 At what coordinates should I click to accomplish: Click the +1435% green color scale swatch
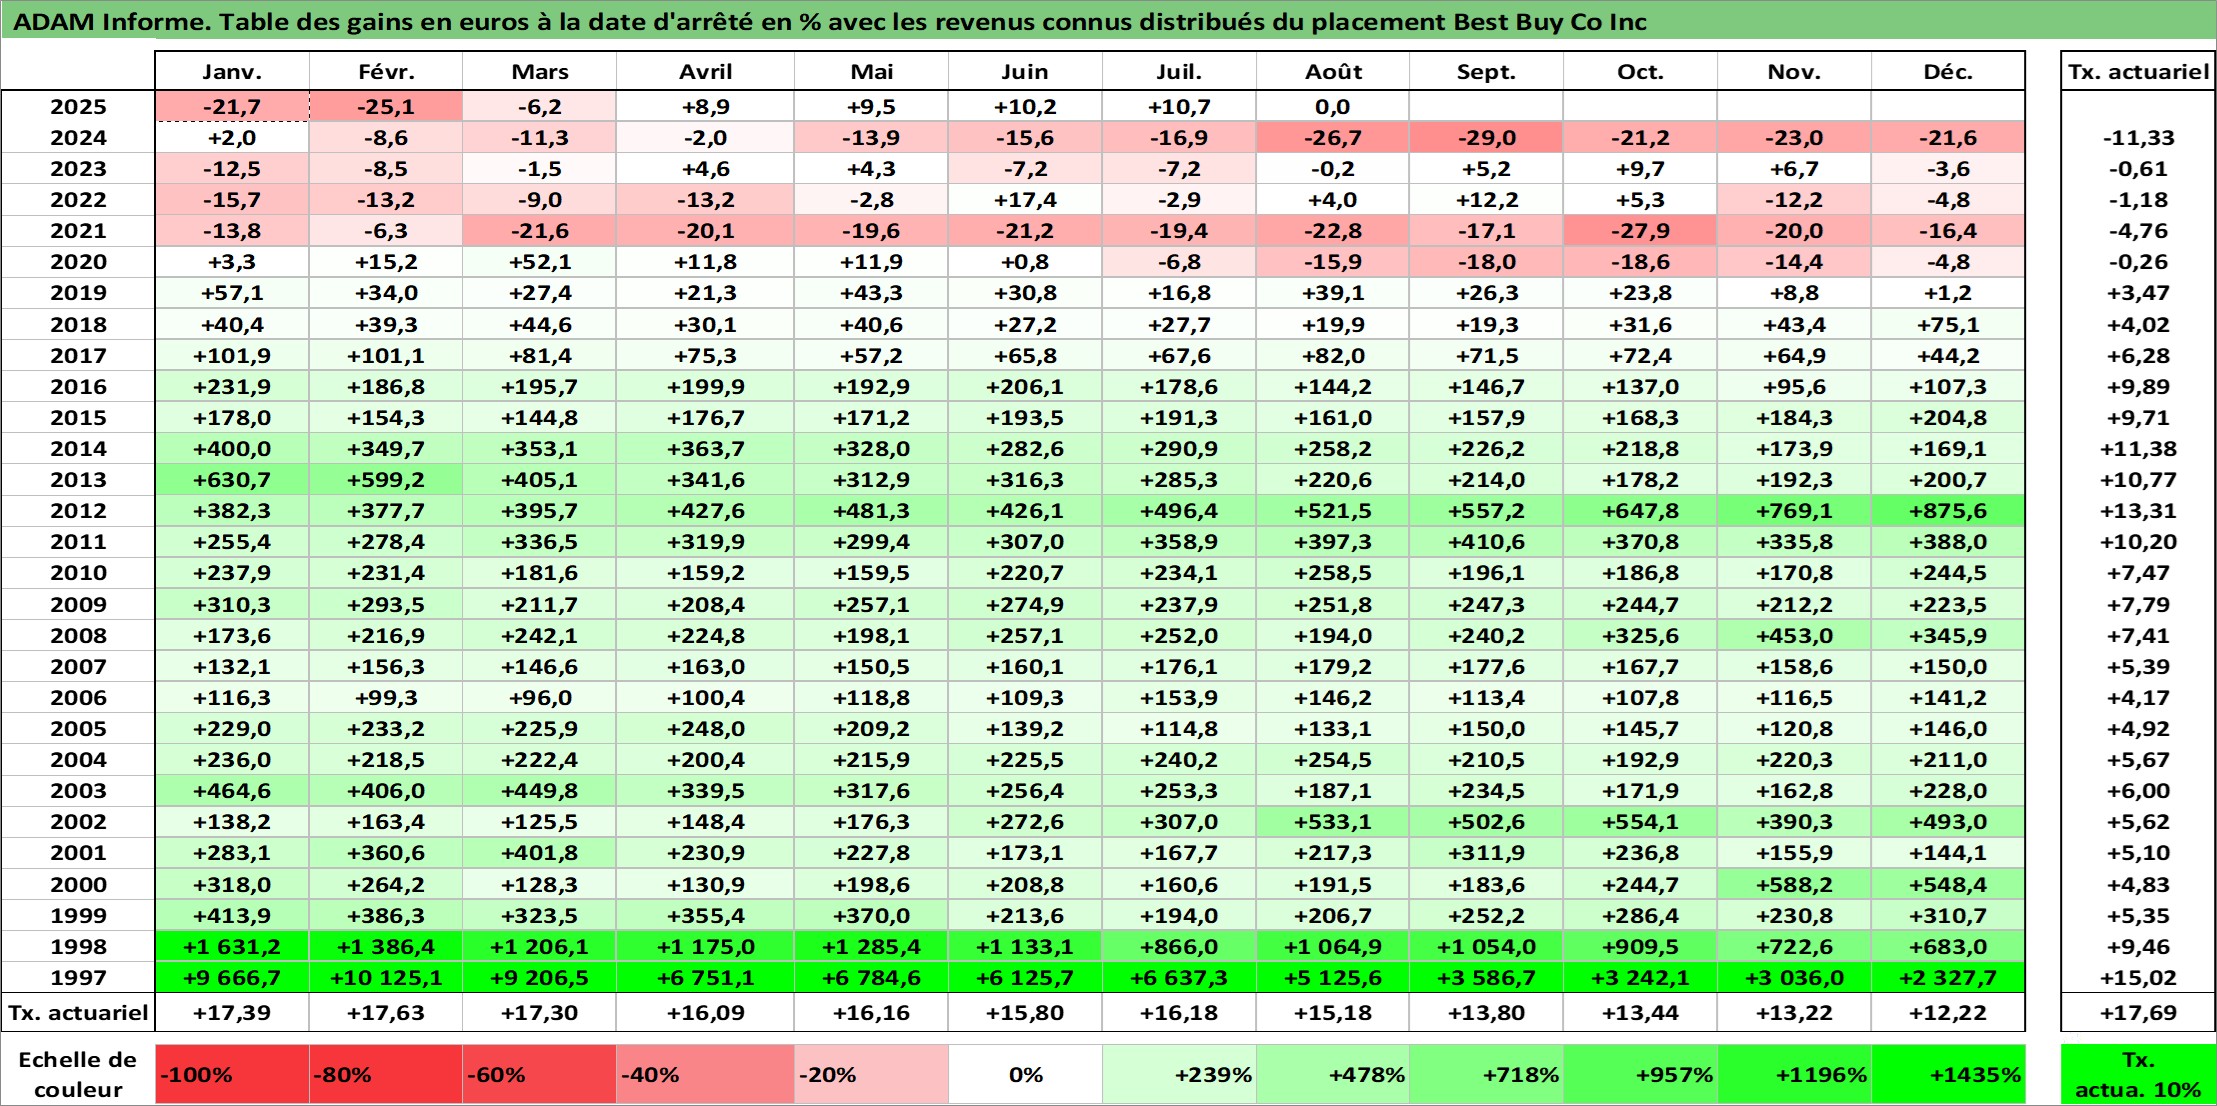click(x=1948, y=1075)
